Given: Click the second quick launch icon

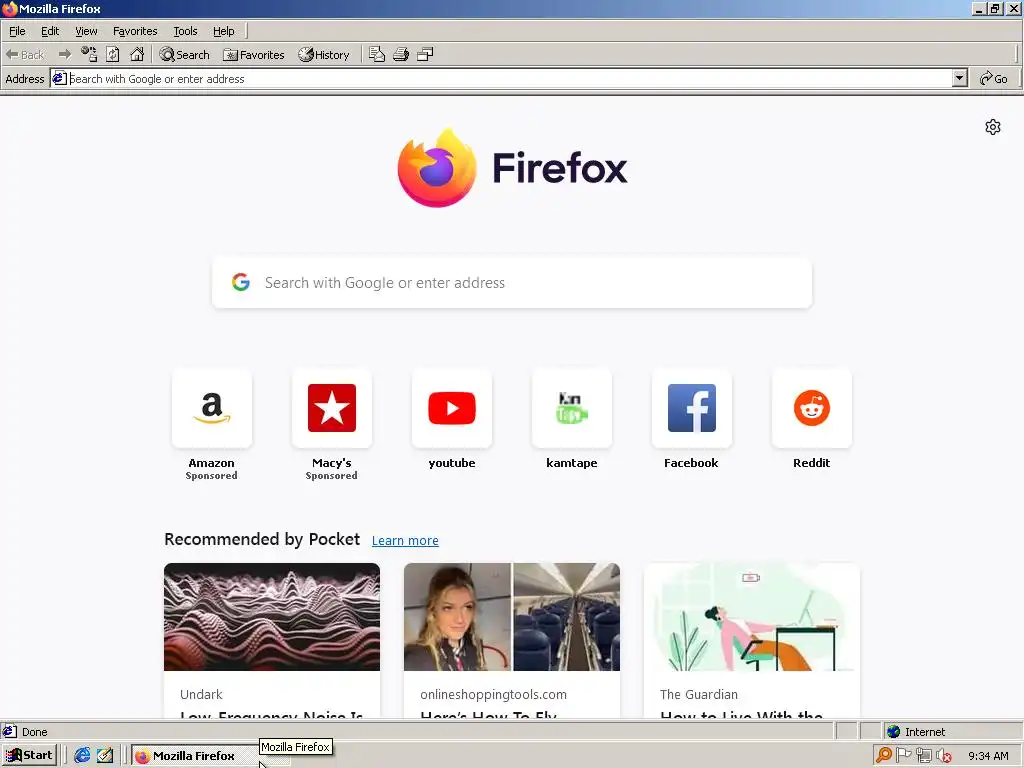Looking at the screenshot, I should [x=105, y=756].
